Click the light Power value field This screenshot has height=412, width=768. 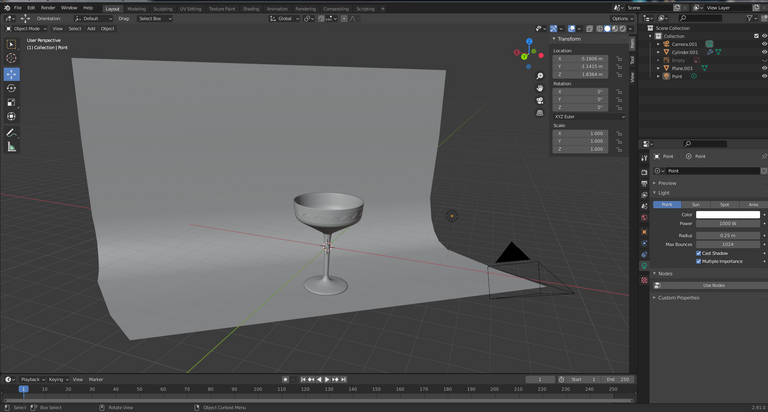coord(727,223)
